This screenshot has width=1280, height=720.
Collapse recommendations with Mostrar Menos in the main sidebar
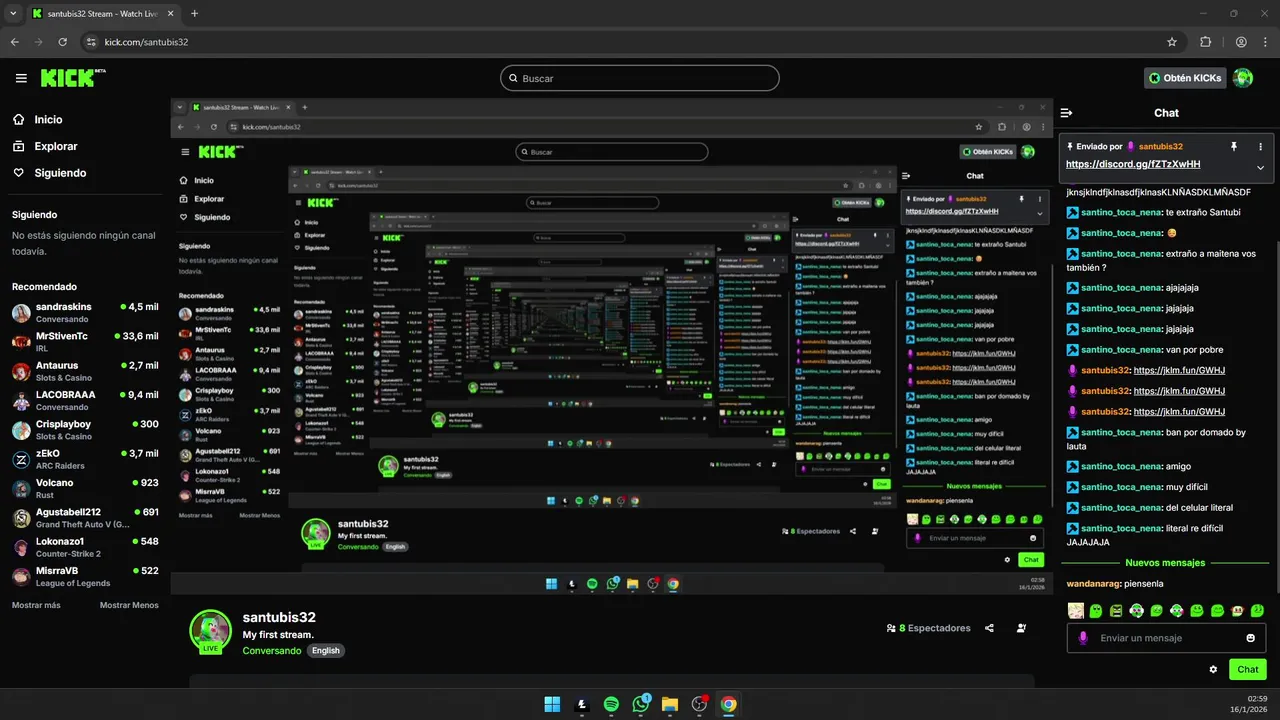pos(129,605)
